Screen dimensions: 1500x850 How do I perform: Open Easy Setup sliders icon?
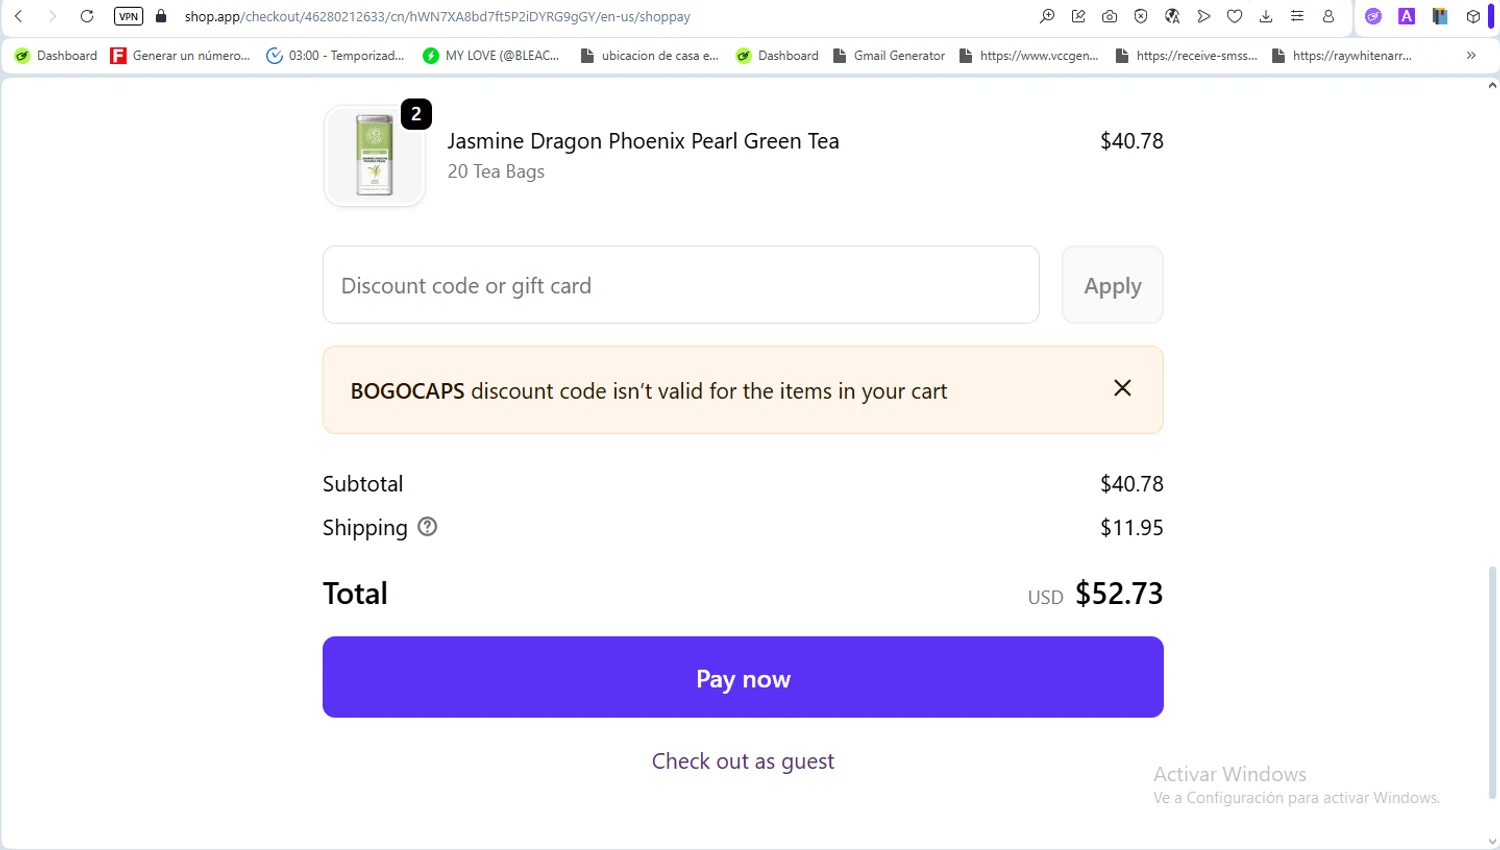[1297, 16]
